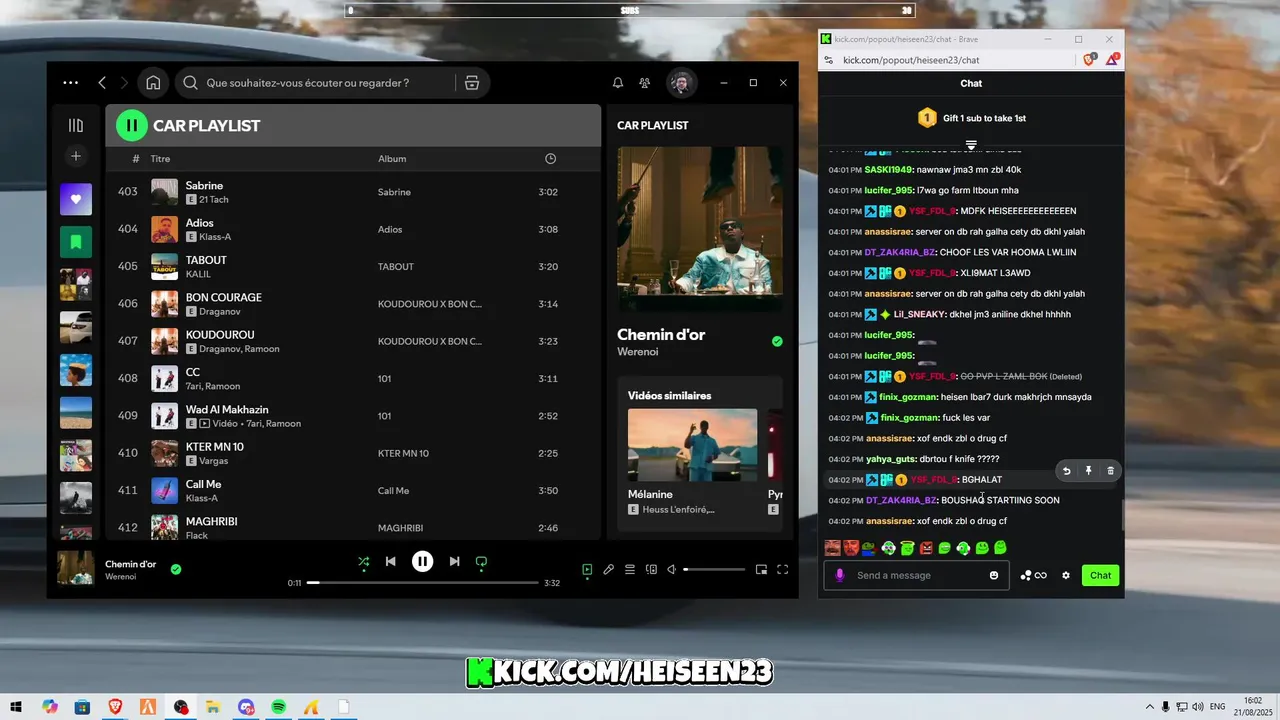Click username DT_ZAK4RIA_BZ in the BOUSHAQ message
The width and height of the screenshot is (1280, 720).
900,500
